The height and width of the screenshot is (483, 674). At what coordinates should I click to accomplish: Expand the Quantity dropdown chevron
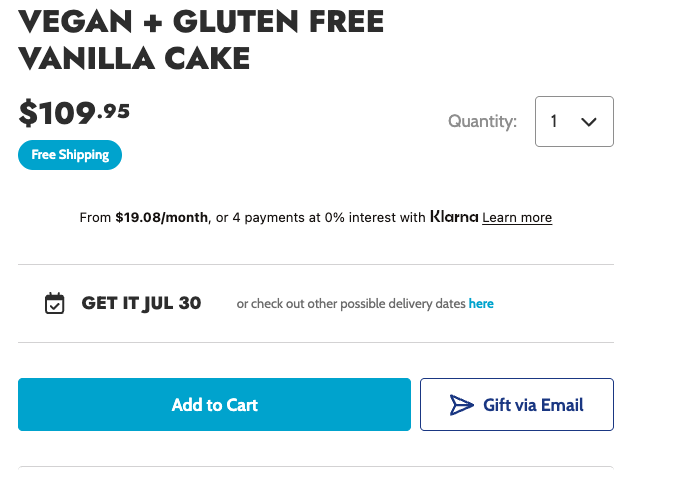pyautogui.click(x=589, y=122)
